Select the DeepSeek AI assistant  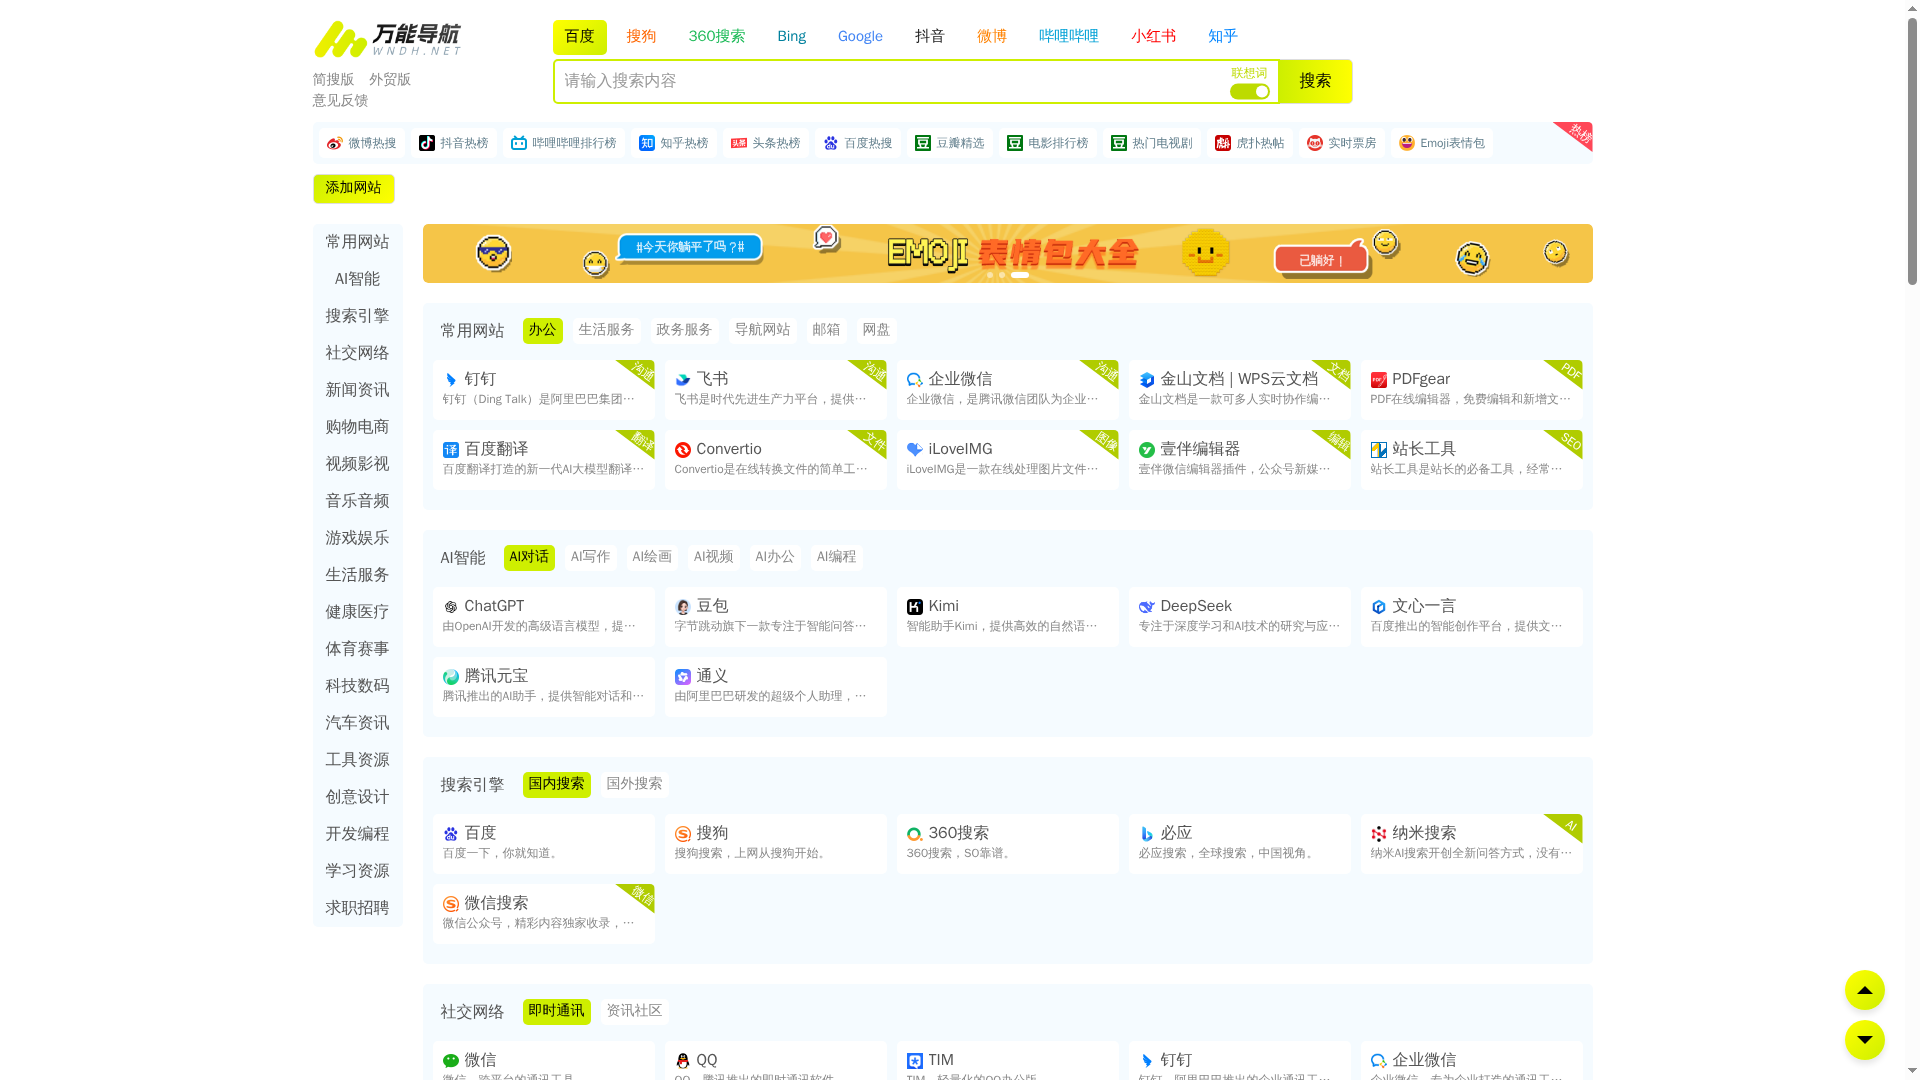click(x=1239, y=616)
